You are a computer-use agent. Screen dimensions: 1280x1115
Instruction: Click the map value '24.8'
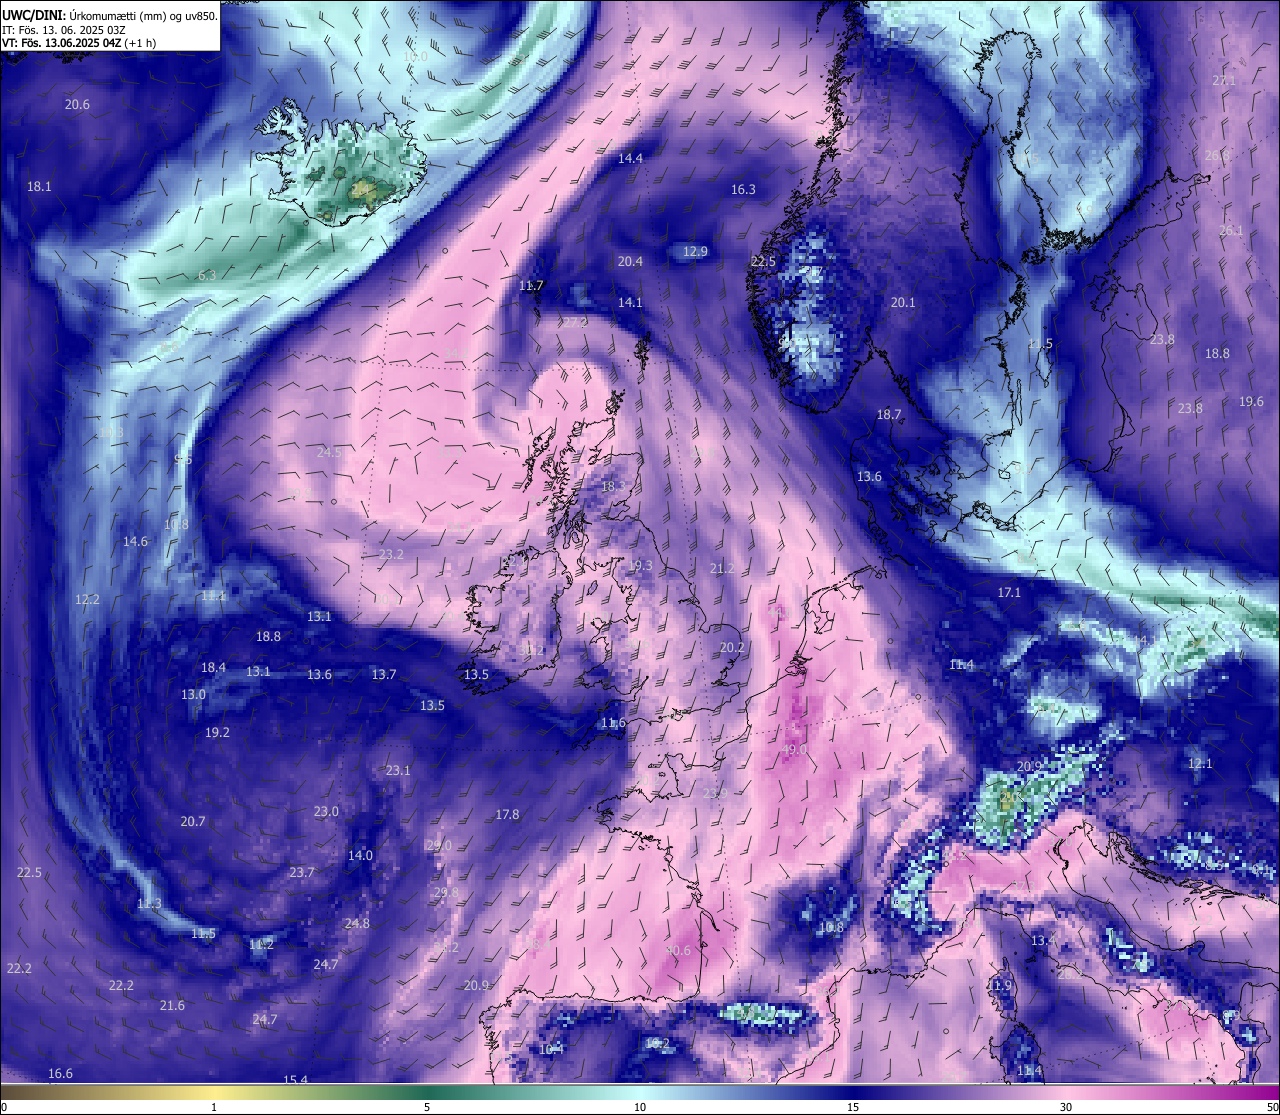pos(357,924)
